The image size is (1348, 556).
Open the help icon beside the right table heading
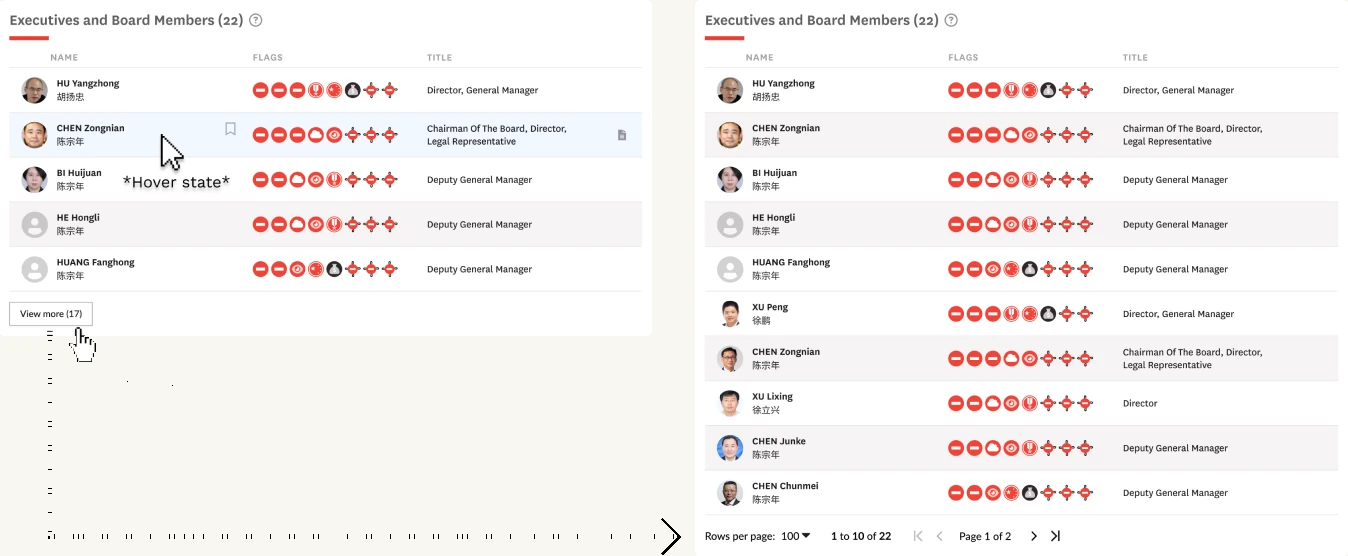click(951, 20)
